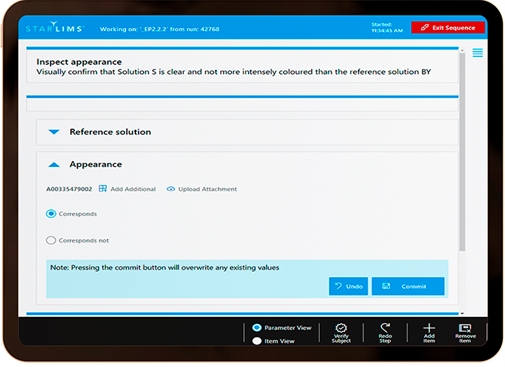
Task: Click the sample ID A00335479002
Action: (x=69, y=189)
